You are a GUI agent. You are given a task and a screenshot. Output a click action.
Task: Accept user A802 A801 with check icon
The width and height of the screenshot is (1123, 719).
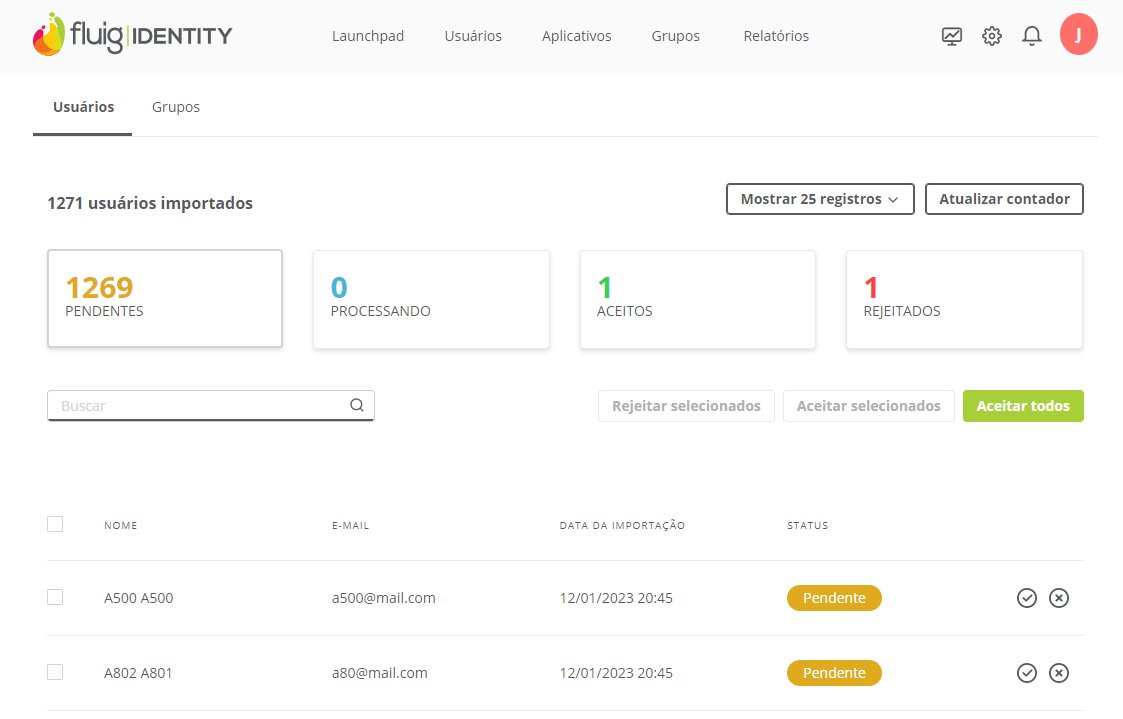pos(1026,673)
